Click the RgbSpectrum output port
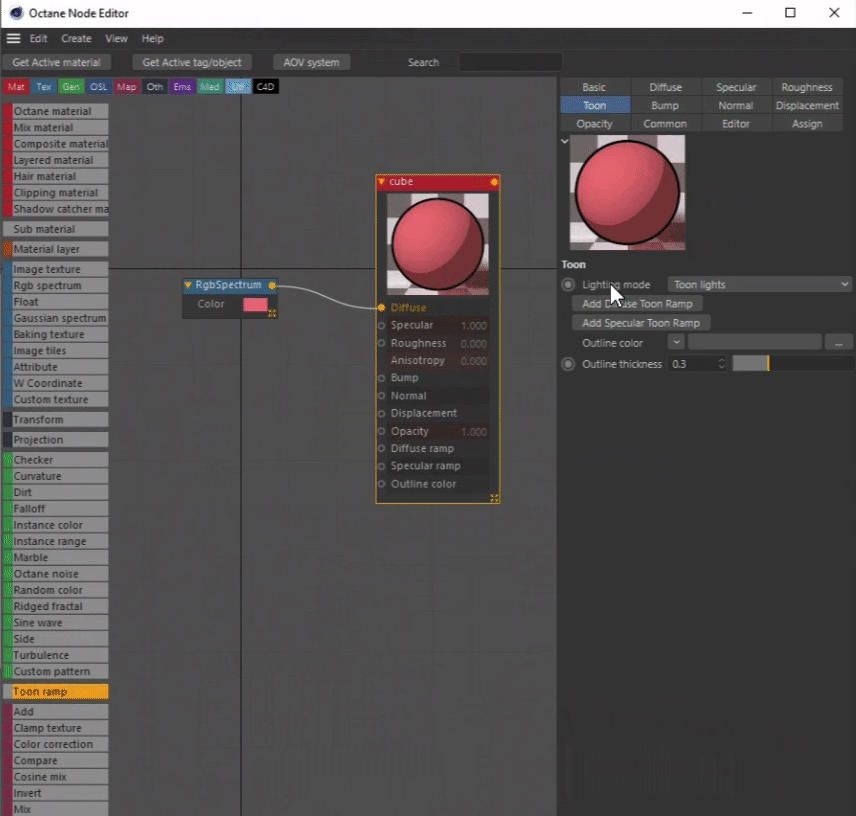The width and height of the screenshot is (856, 816). pyautogui.click(x=272, y=285)
